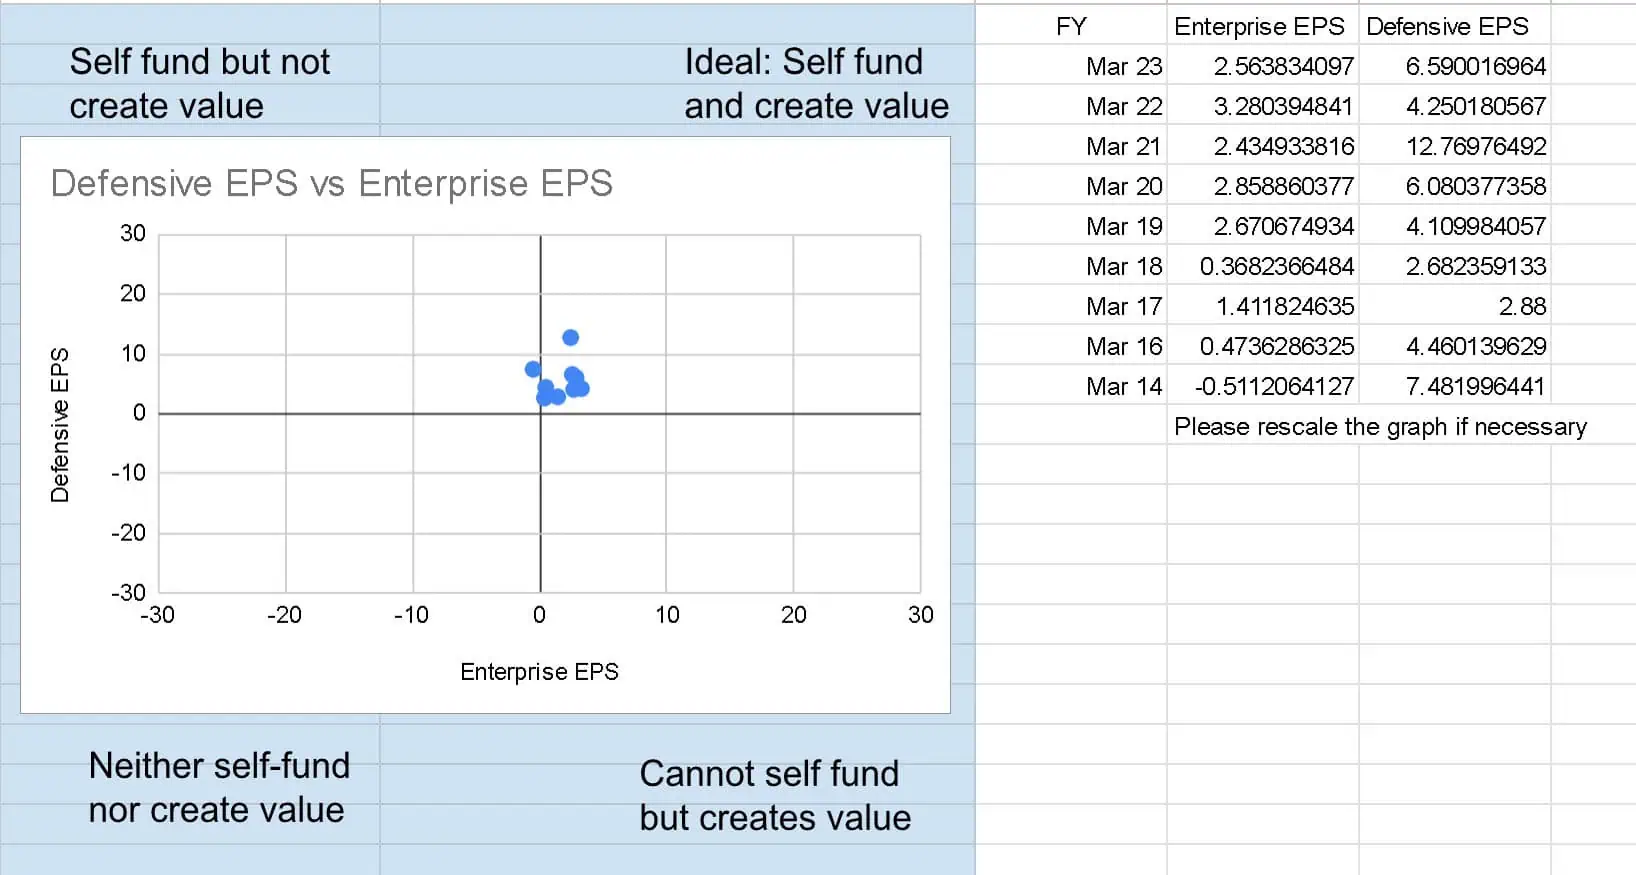Click the highest data point on the scatter chart
The image size is (1636, 875).
570,338
